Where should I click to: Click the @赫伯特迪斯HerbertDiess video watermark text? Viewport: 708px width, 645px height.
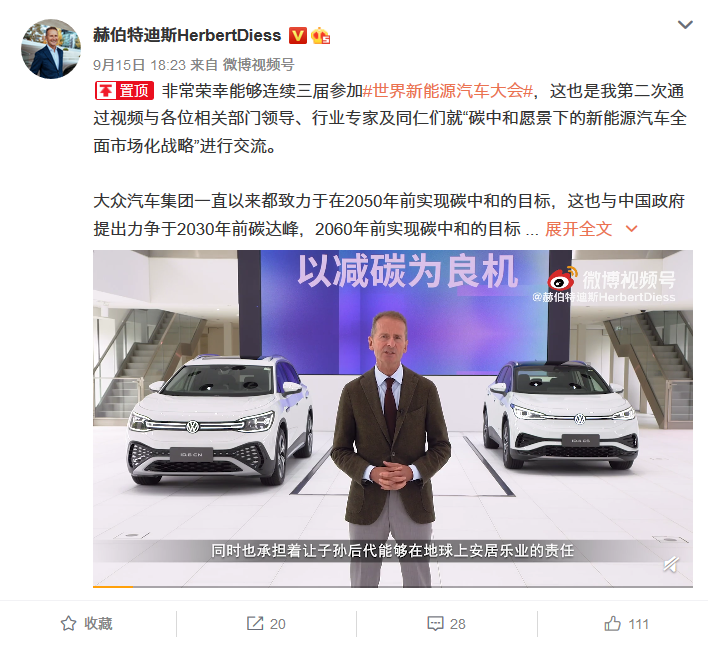[x=604, y=297]
